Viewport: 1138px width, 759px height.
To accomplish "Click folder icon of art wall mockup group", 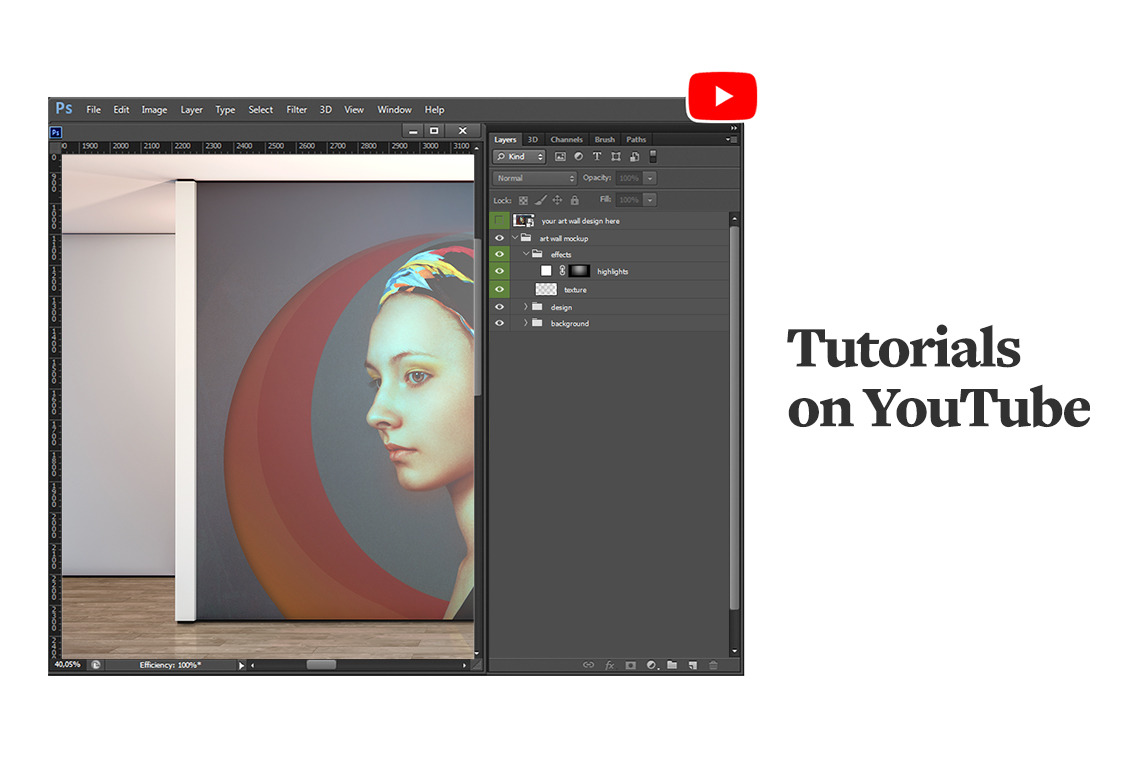I will [526, 238].
